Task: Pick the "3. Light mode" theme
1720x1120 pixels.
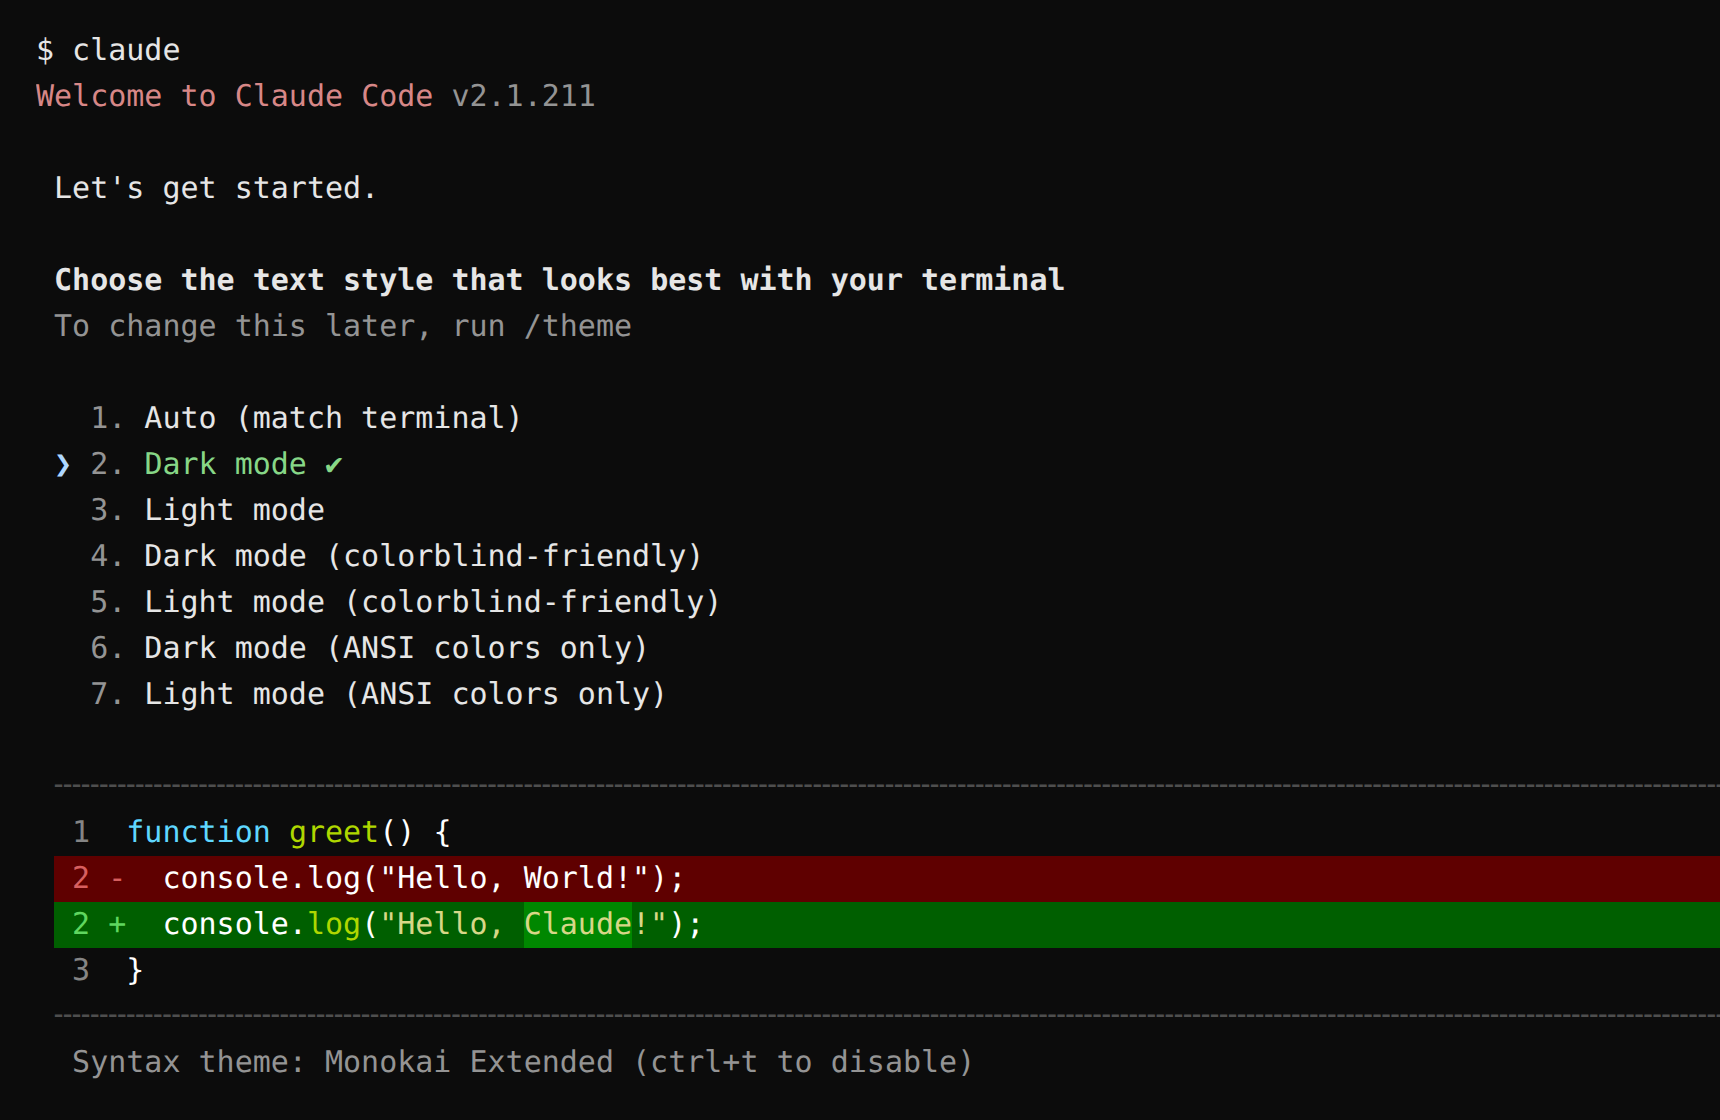Action: pyautogui.click(x=207, y=510)
